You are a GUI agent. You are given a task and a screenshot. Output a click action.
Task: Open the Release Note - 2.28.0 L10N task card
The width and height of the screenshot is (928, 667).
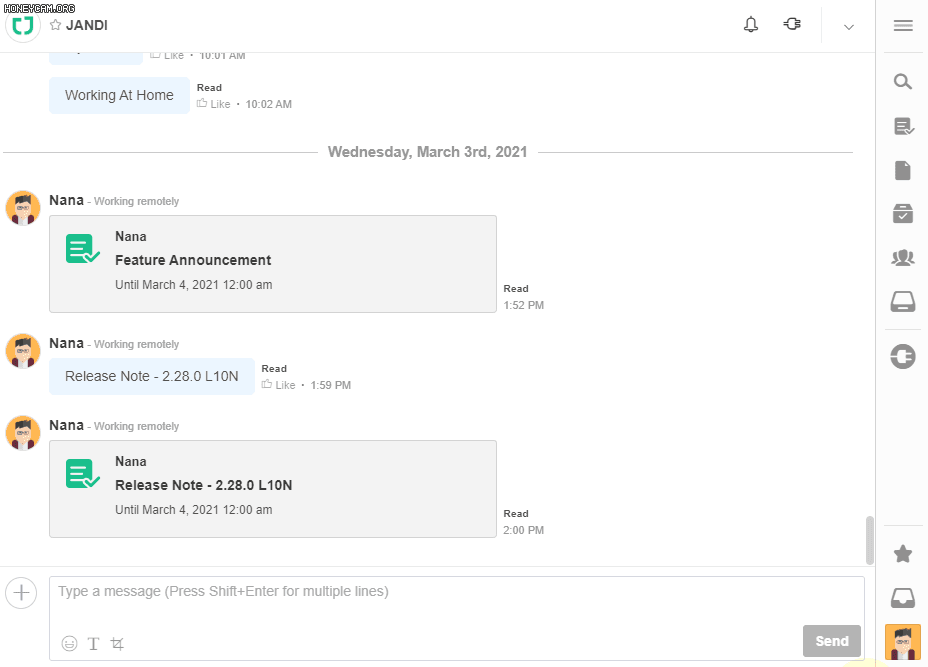click(273, 489)
